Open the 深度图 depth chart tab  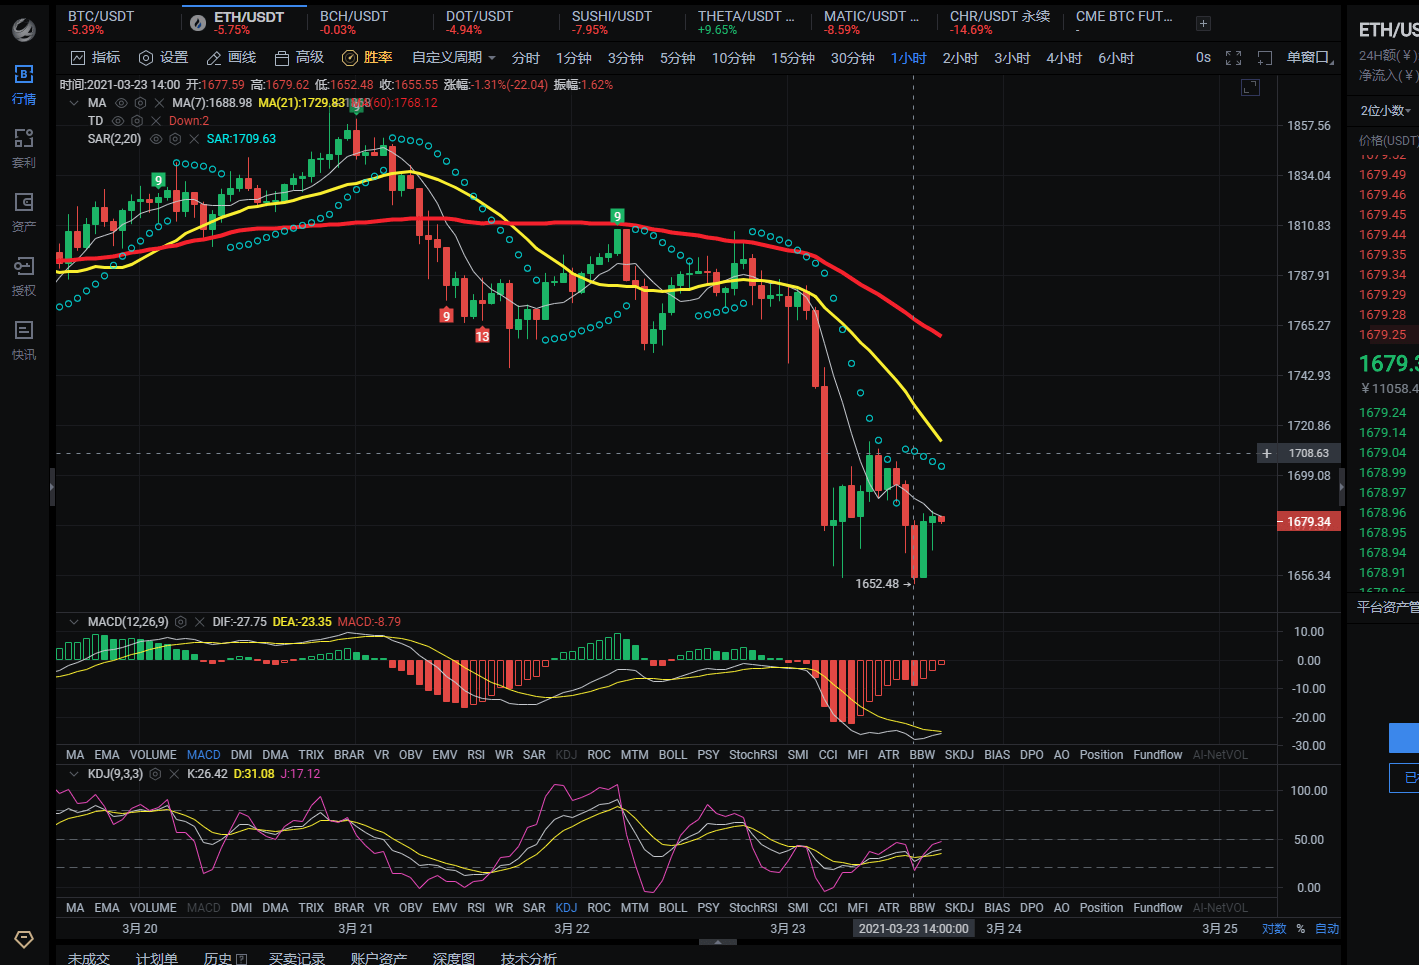[x=454, y=958]
